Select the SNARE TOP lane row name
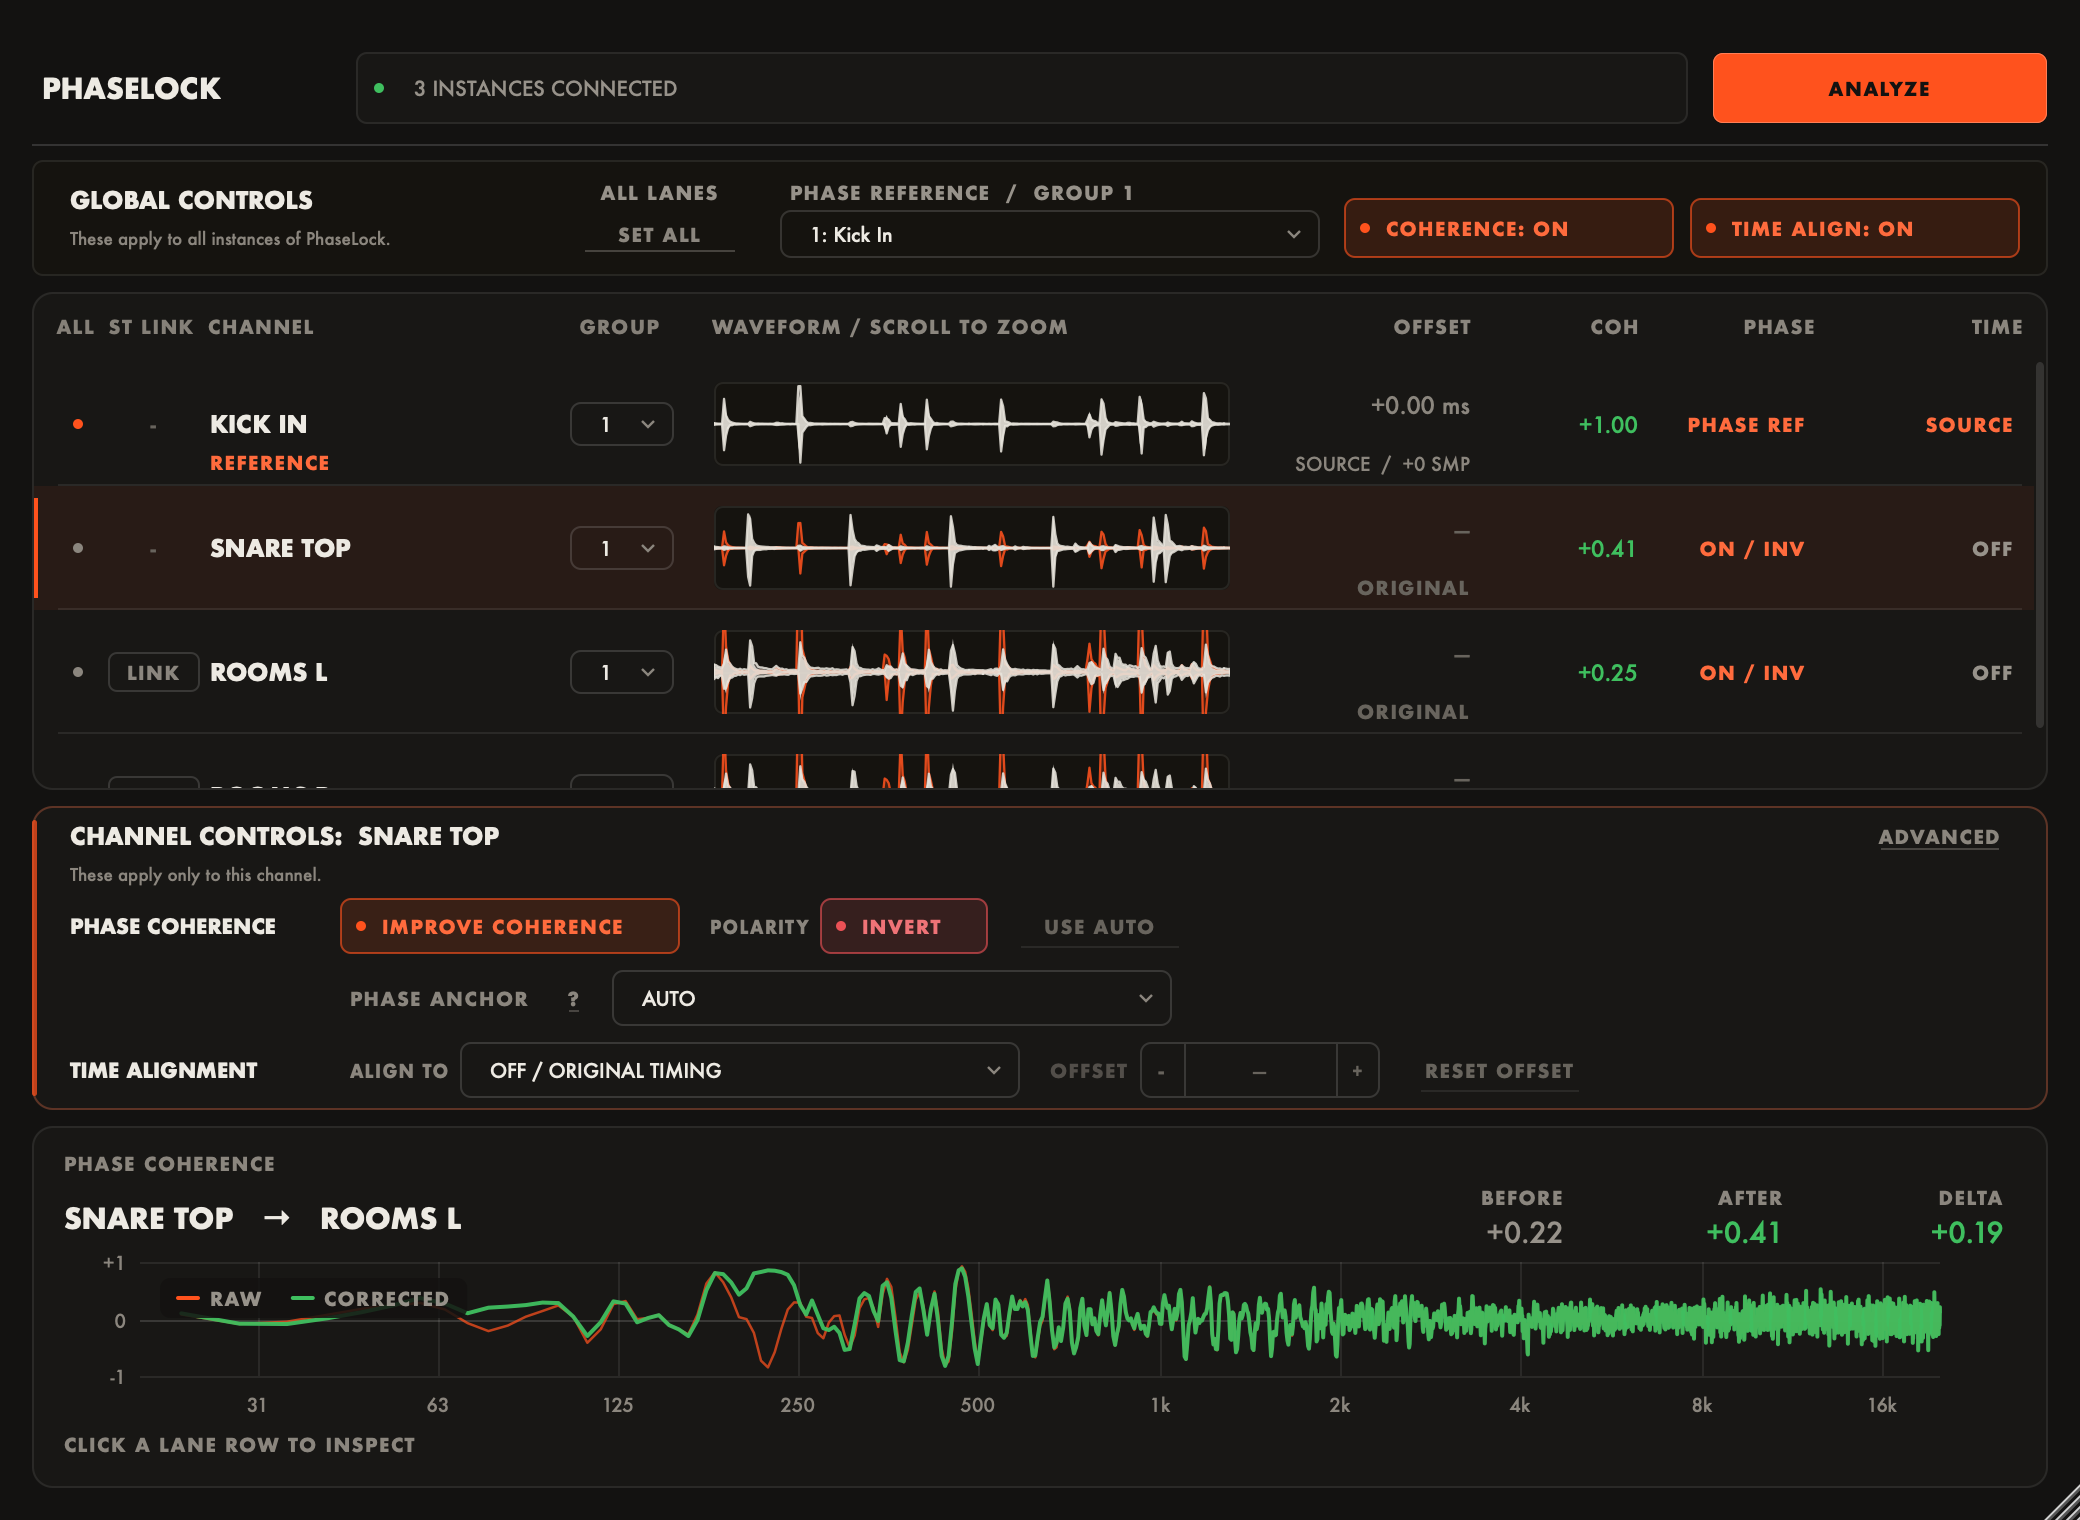Viewport: 2080px width, 1520px height. pyautogui.click(x=280, y=548)
